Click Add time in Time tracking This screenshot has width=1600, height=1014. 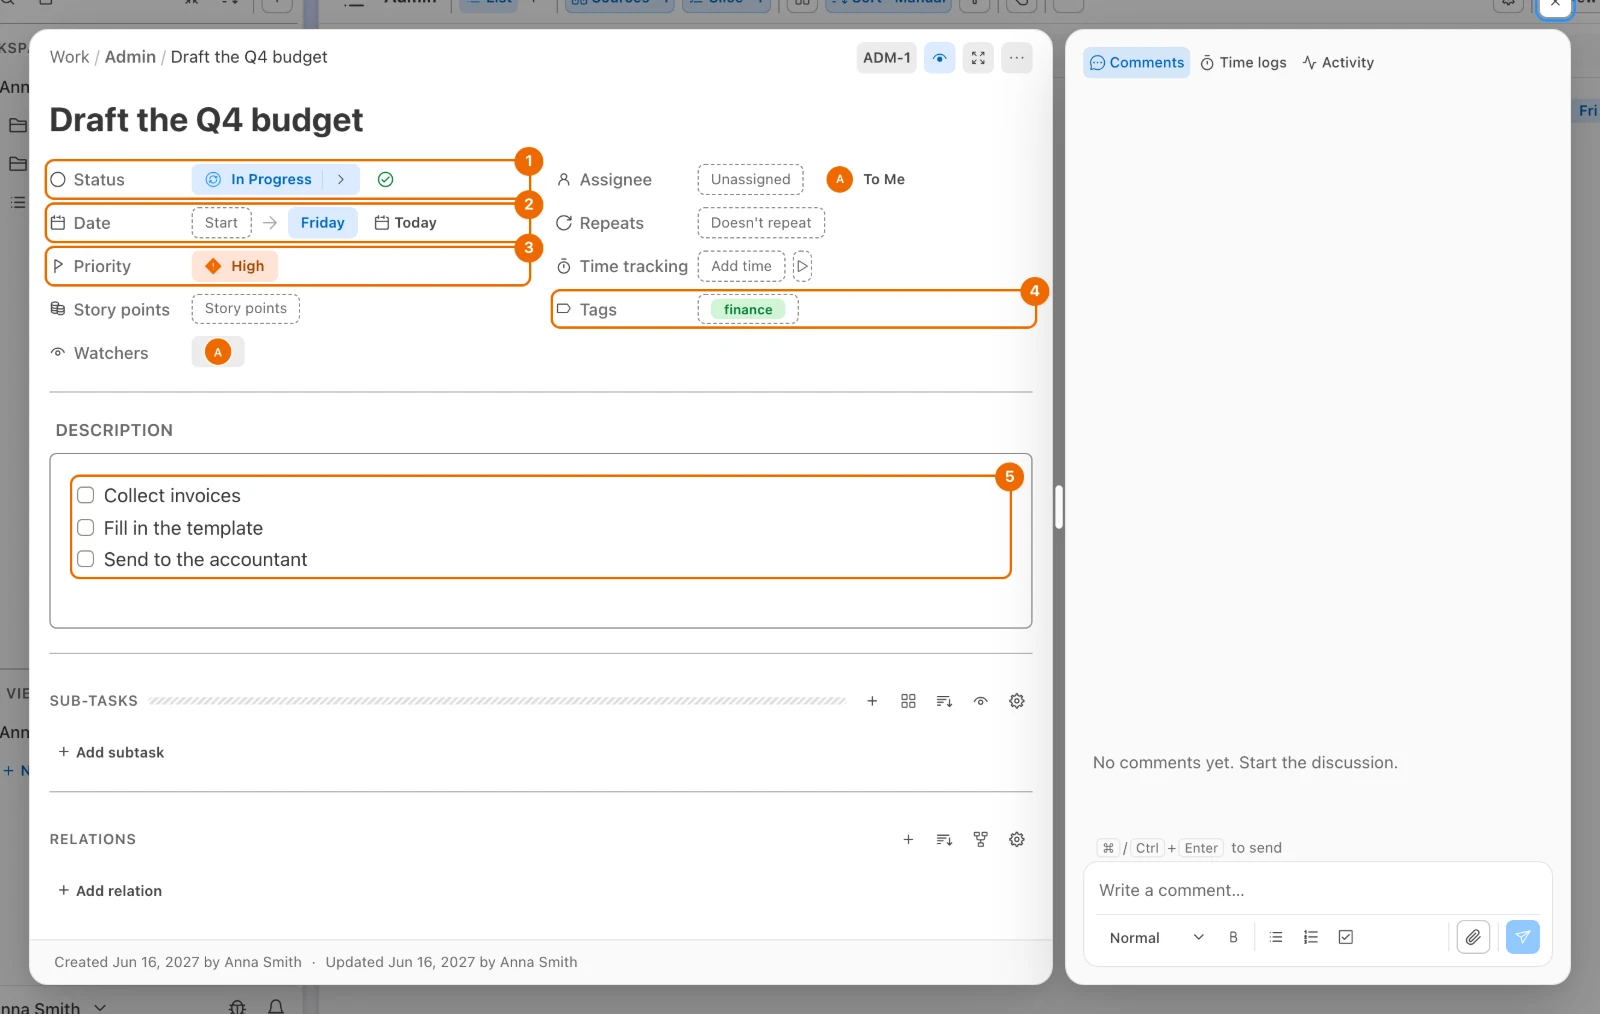tap(741, 266)
